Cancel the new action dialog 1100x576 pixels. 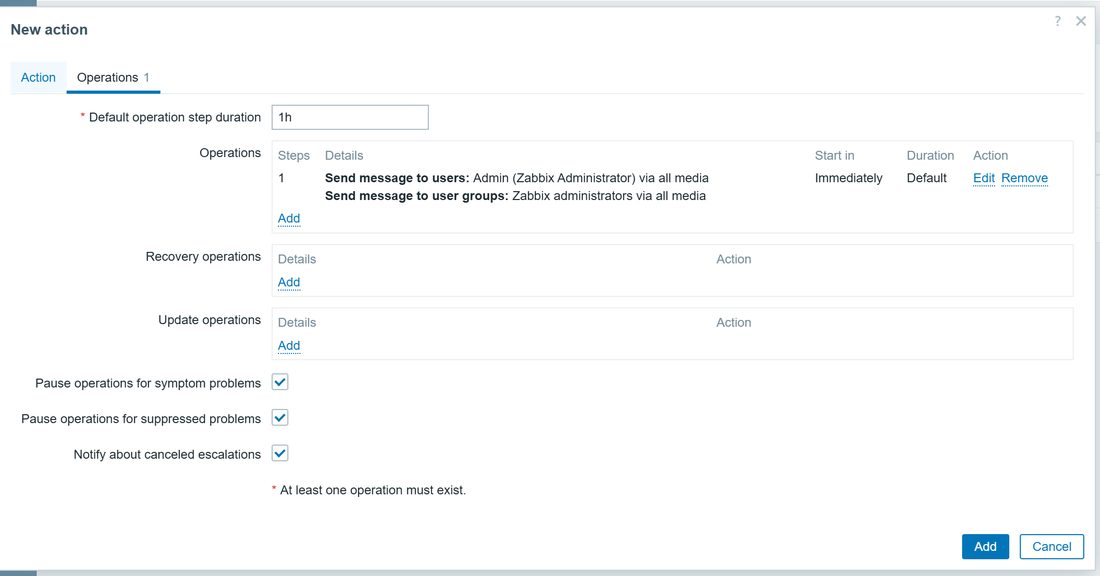coord(1052,547)
